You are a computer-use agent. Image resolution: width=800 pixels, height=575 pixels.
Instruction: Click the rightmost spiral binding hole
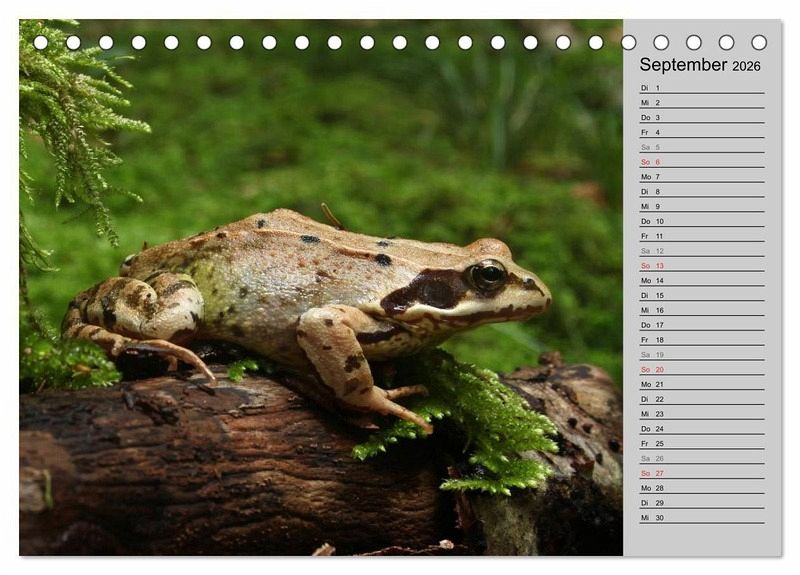[759, 42]
